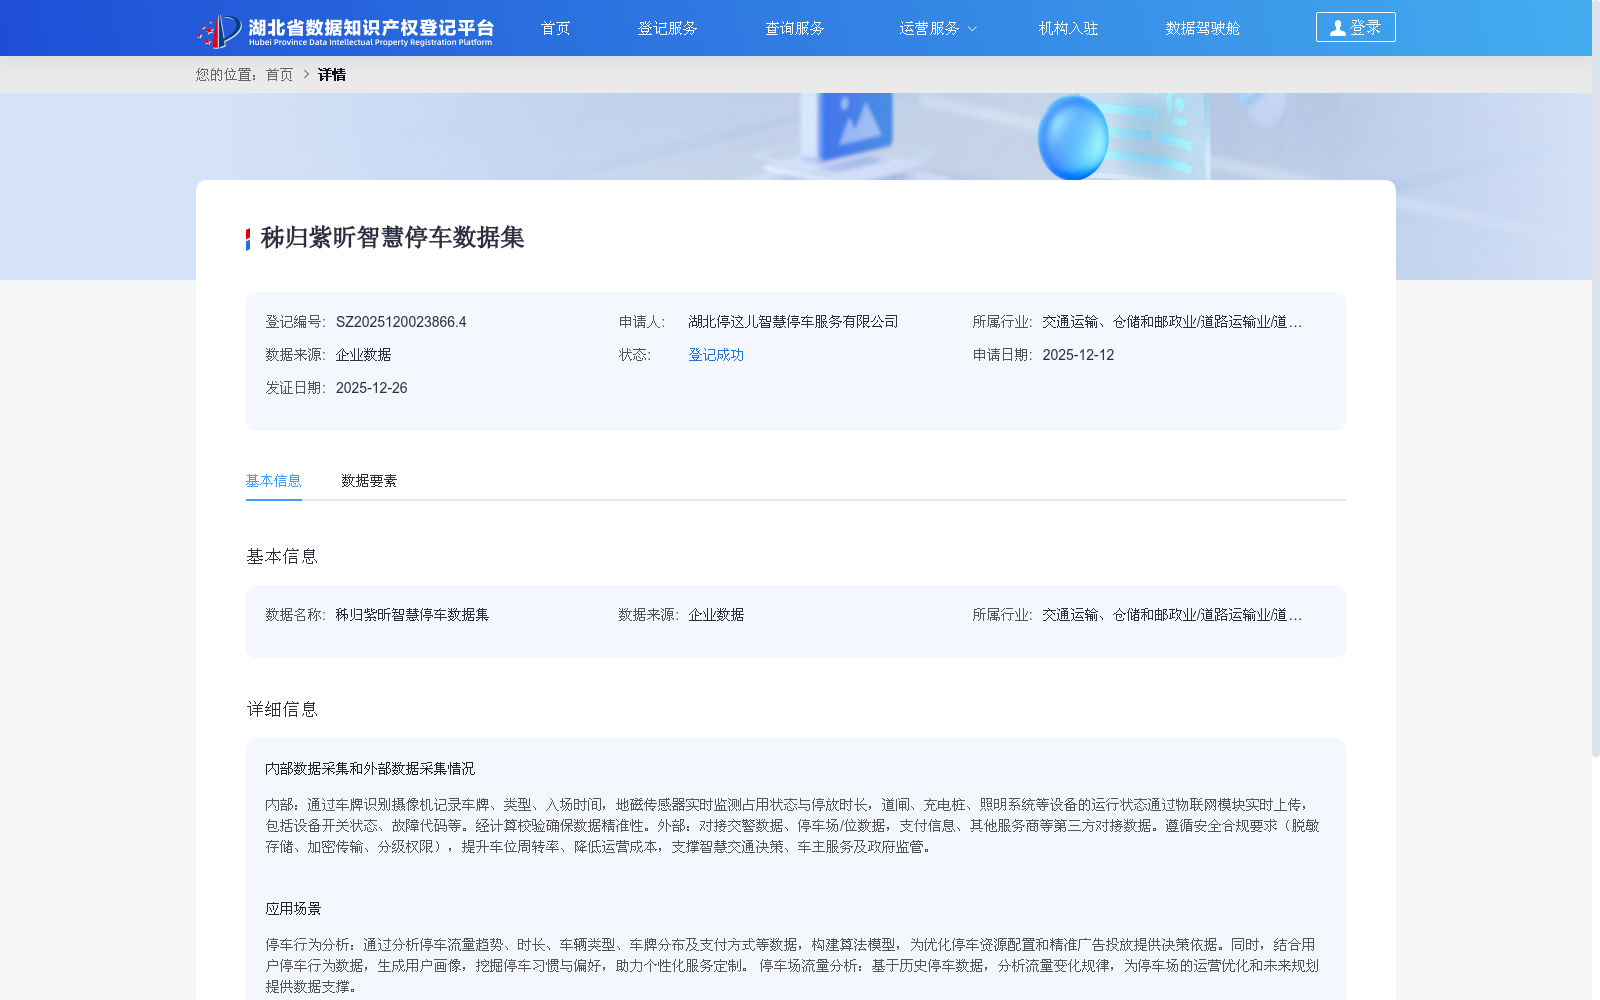
Task: Click the page's vertical scrollbar
Action: point(1596,378)
